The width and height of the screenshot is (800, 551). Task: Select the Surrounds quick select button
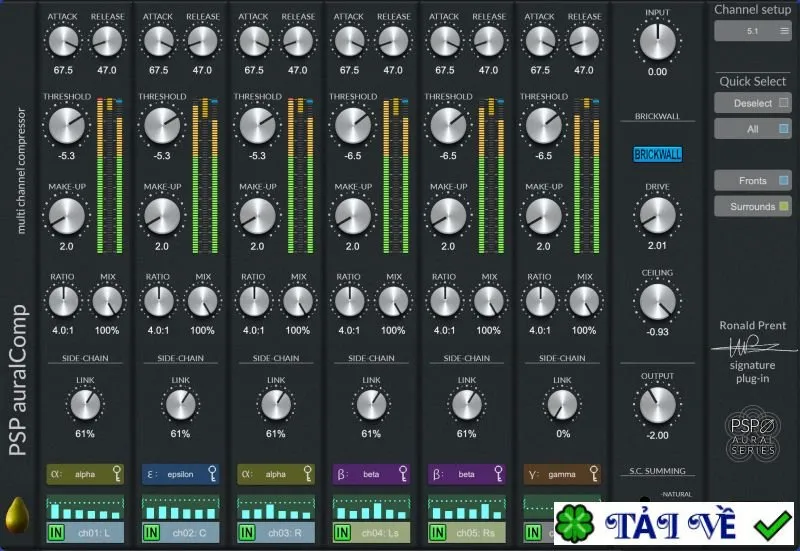pyautogui.click(x=753, y=207)
